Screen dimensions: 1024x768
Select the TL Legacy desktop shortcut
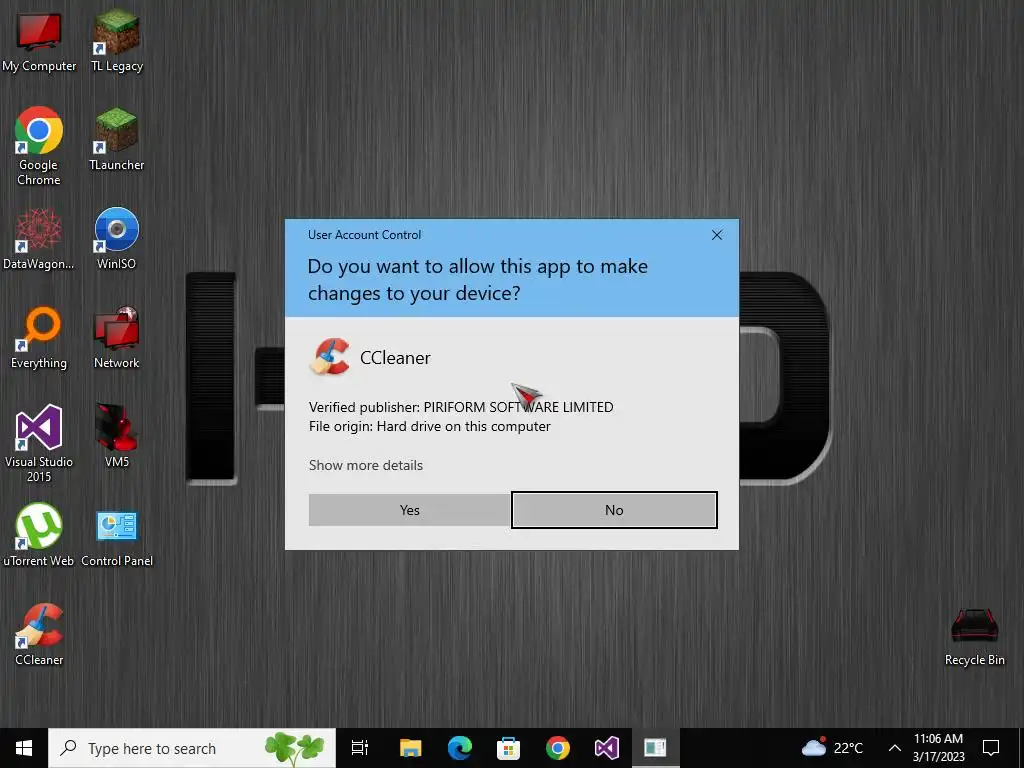pyautogui.click(x=117, y=40)
